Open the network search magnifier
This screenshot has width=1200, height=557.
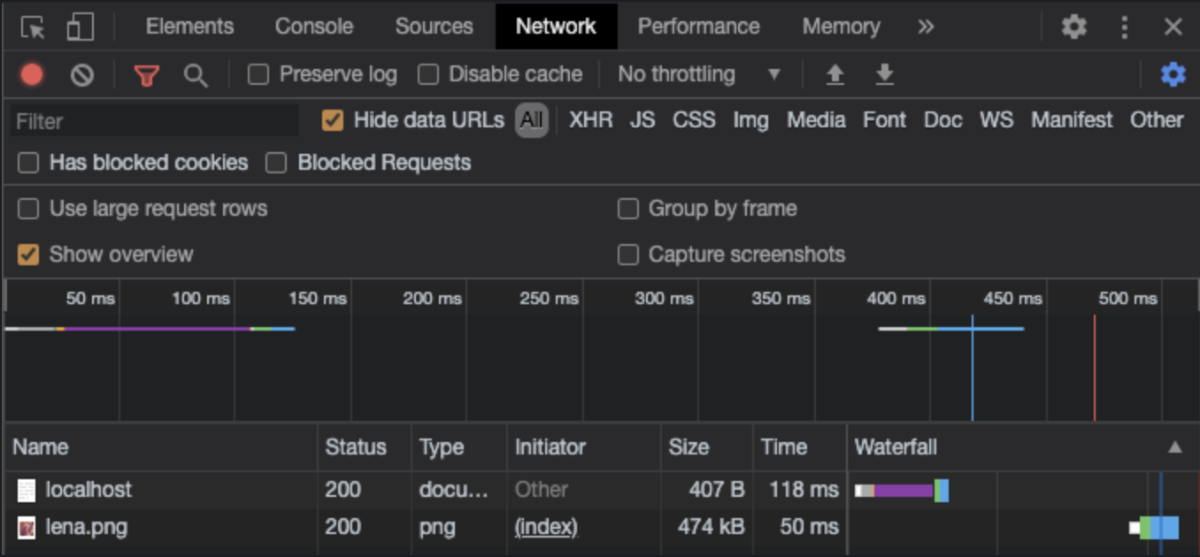tap(196, 75)
